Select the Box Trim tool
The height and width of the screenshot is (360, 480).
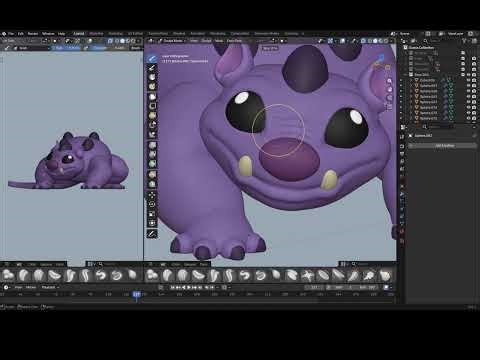(152, 125)
